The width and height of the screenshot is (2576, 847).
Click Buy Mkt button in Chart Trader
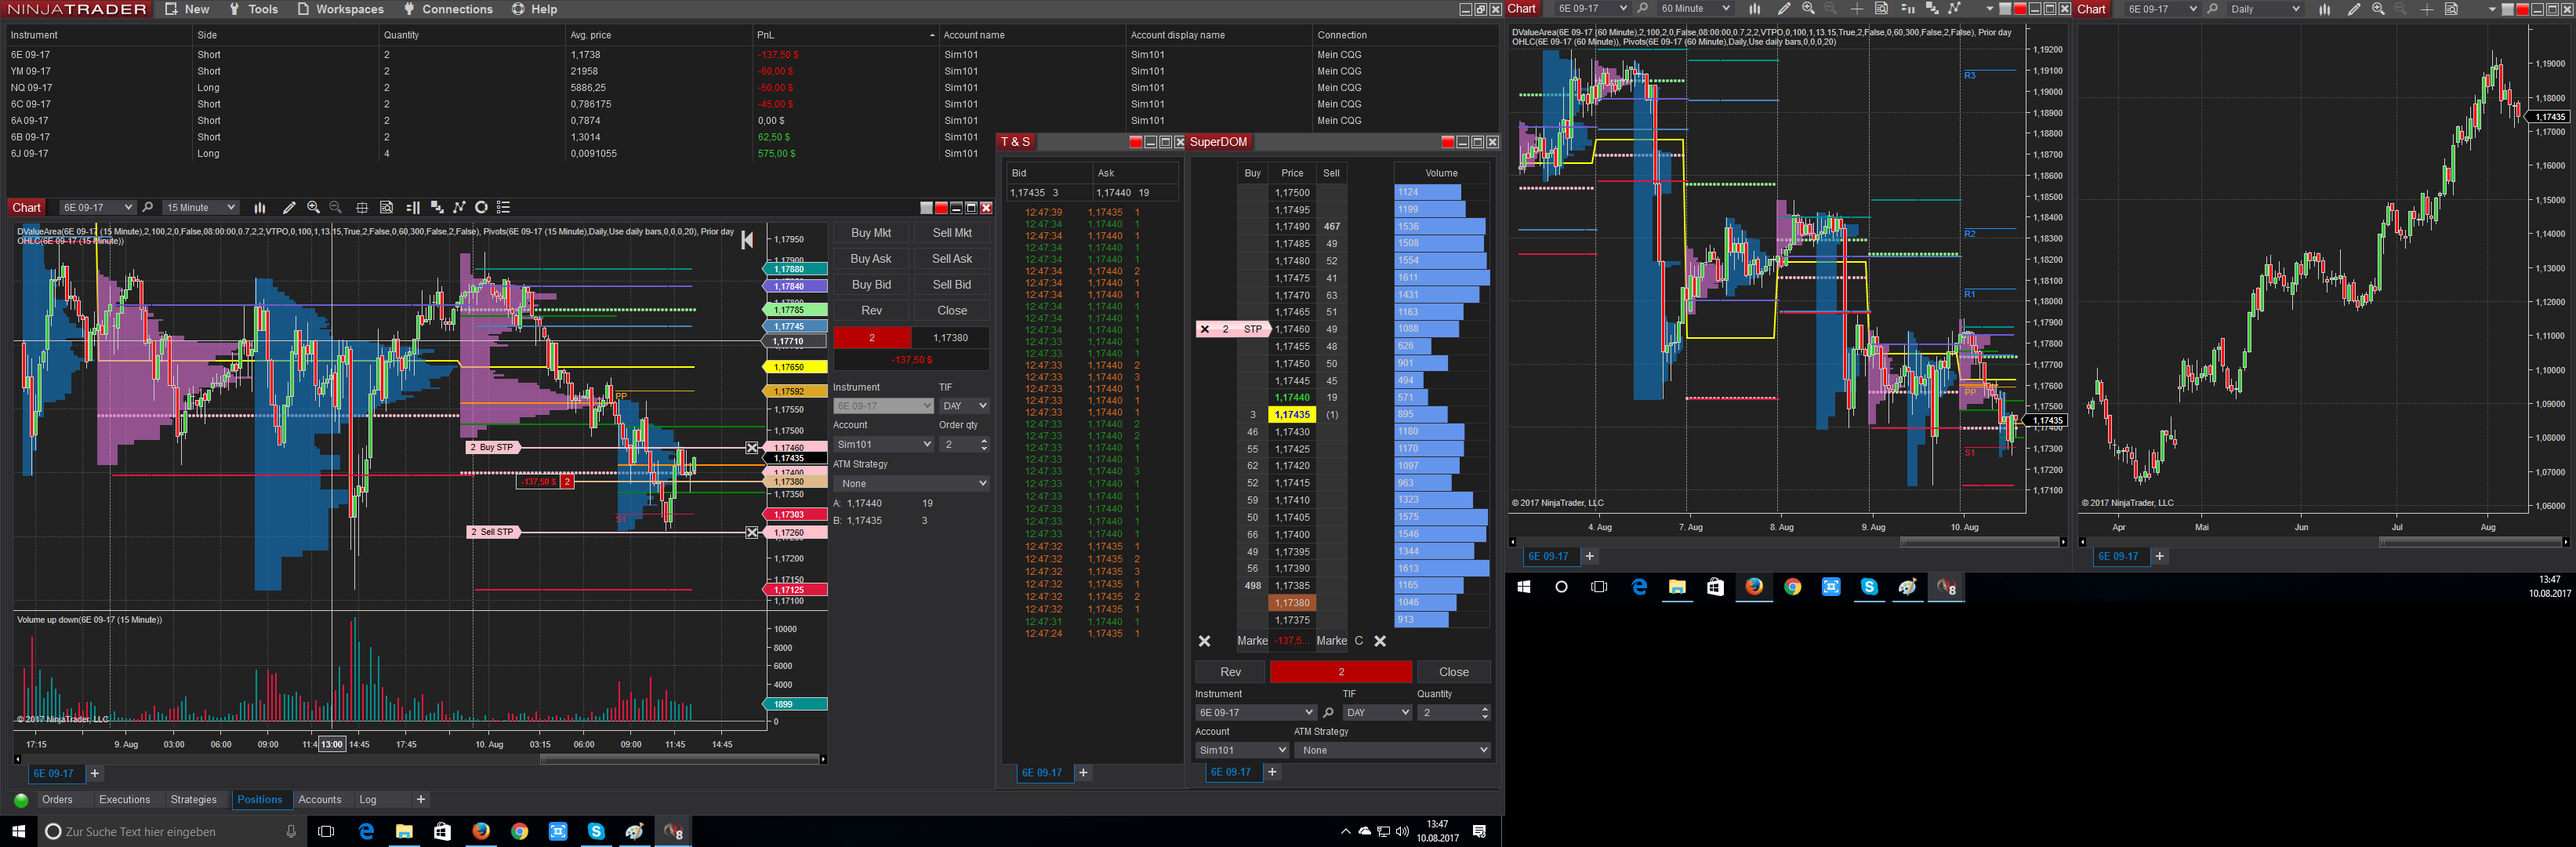[x=871, y=233]
